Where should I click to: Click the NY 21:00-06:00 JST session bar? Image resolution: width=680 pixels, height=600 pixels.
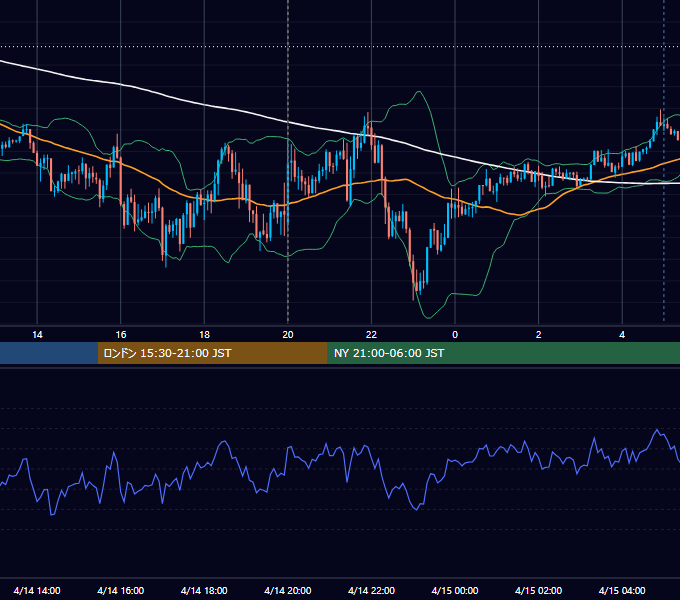pos(503,353)
